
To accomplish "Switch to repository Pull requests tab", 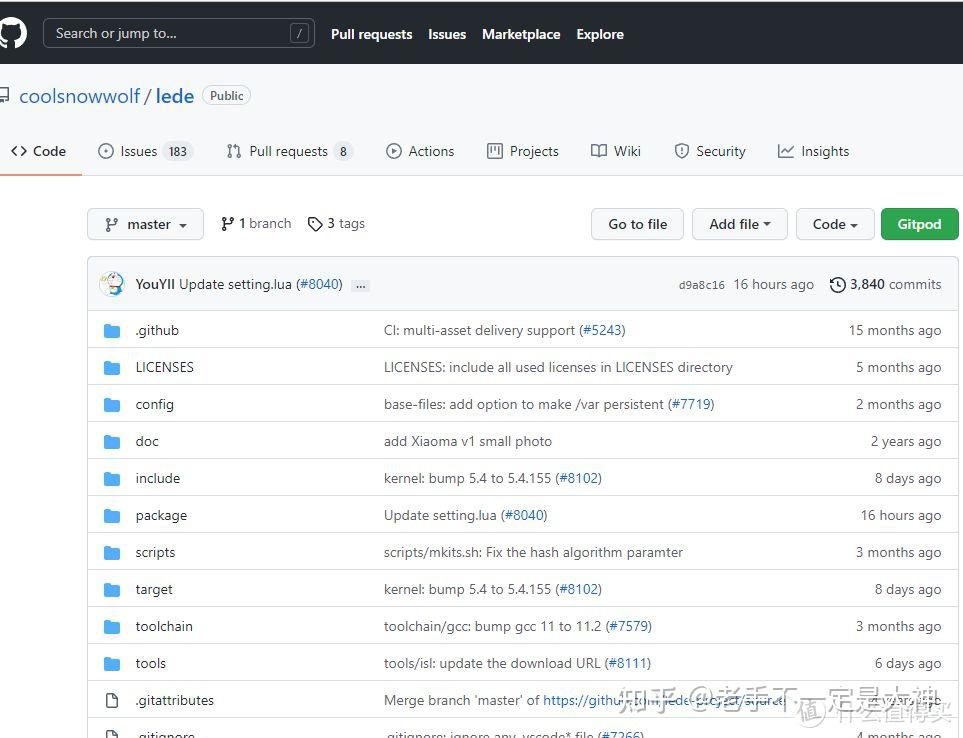I will [x=289, y=151].
